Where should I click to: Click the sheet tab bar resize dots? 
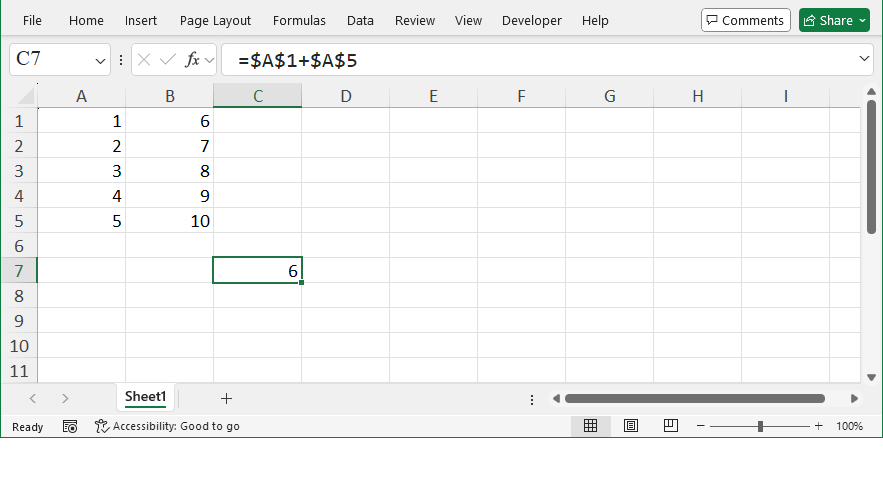(x=532, y=400)
